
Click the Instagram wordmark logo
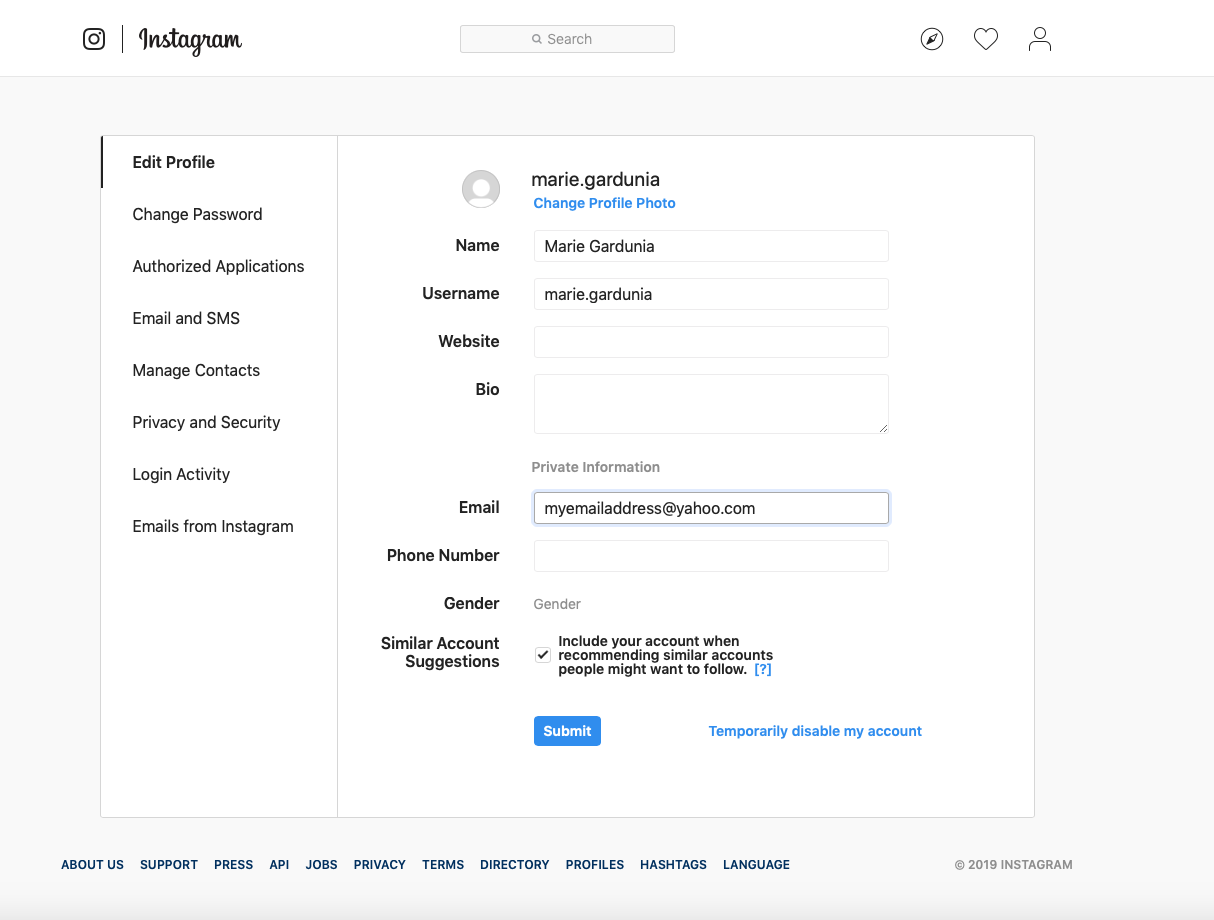(190, 40)
